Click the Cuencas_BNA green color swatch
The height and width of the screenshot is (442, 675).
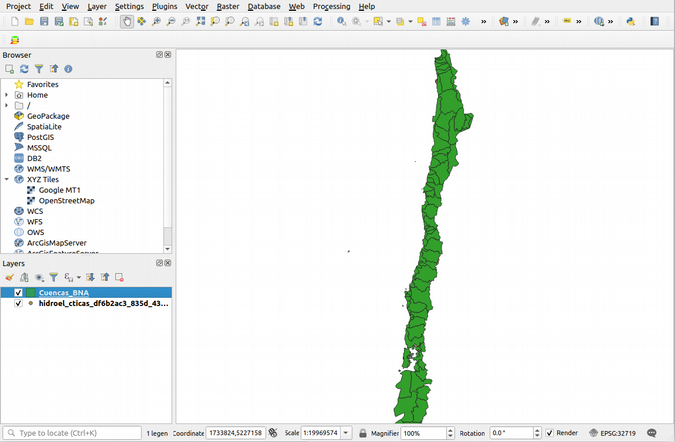31,293
